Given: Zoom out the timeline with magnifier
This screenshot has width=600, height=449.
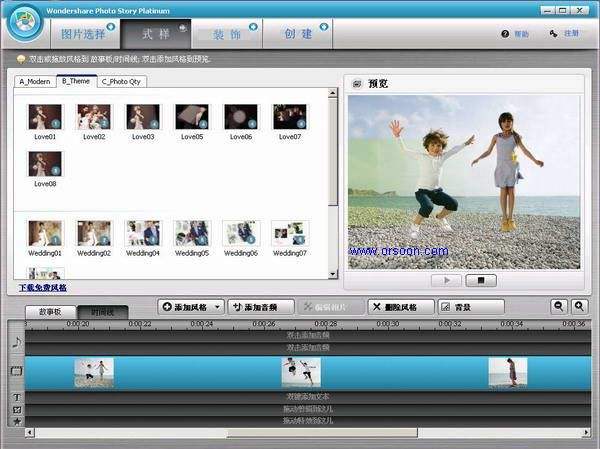Looking at the screenshot, I should (x=559, y=307).
